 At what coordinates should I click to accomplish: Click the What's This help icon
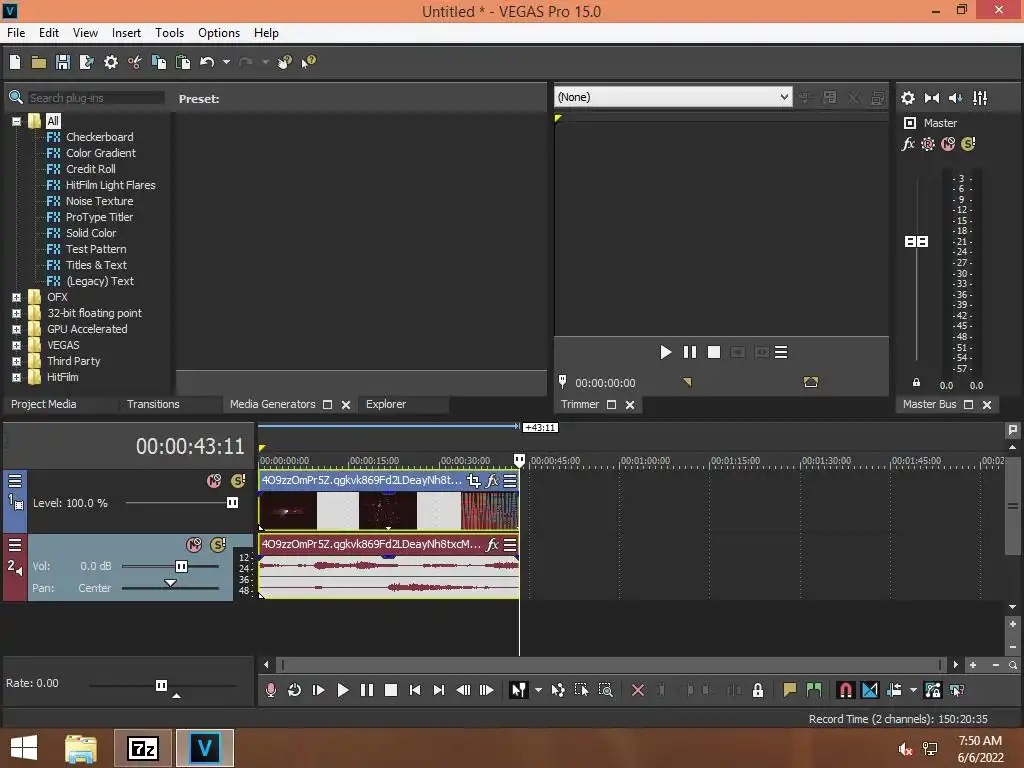coord(308,62)
